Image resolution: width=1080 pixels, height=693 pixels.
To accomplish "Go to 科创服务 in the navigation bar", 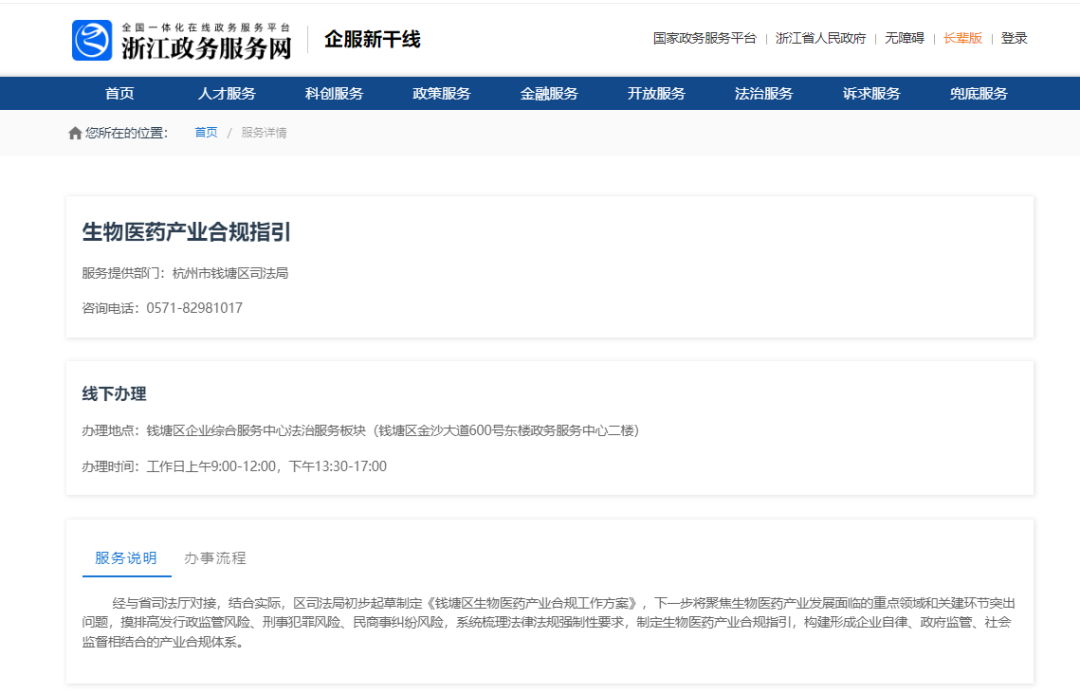I will click(x=334, y=94).
